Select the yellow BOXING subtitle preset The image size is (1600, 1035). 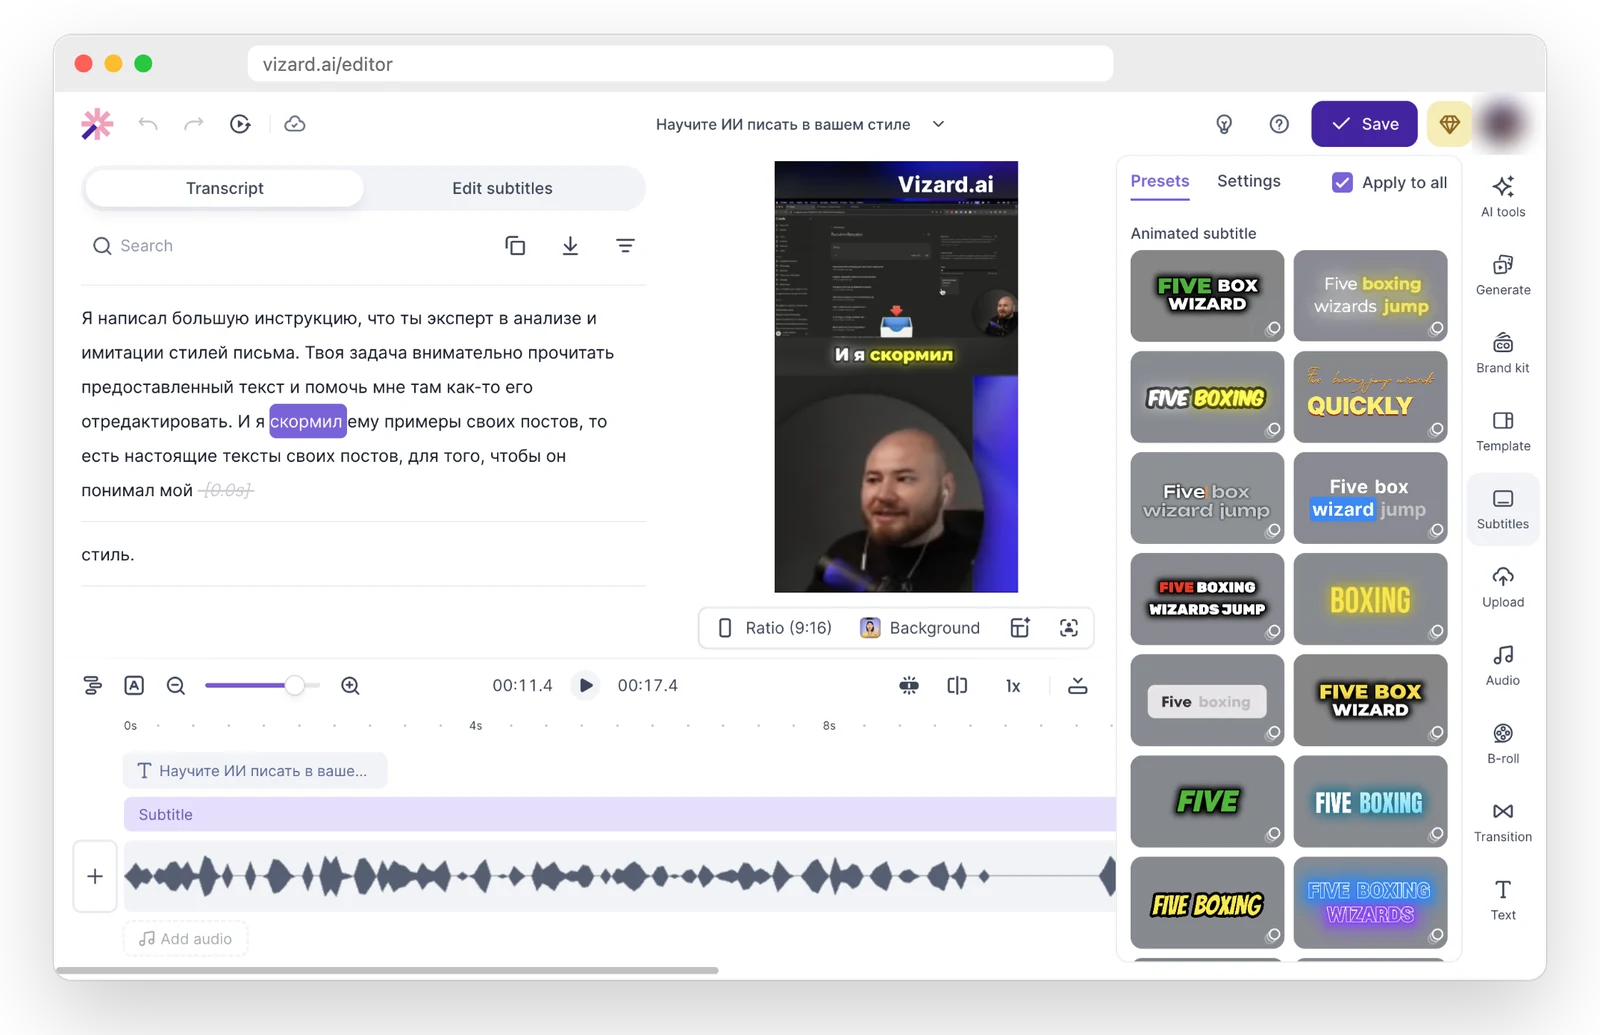pos(1370,599)
